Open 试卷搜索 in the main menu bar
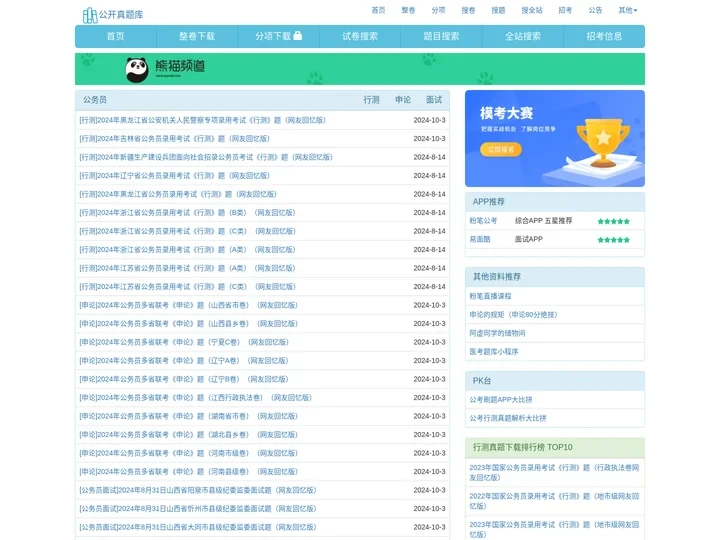This screenshot has height=540, width=720. pos(360,36)
